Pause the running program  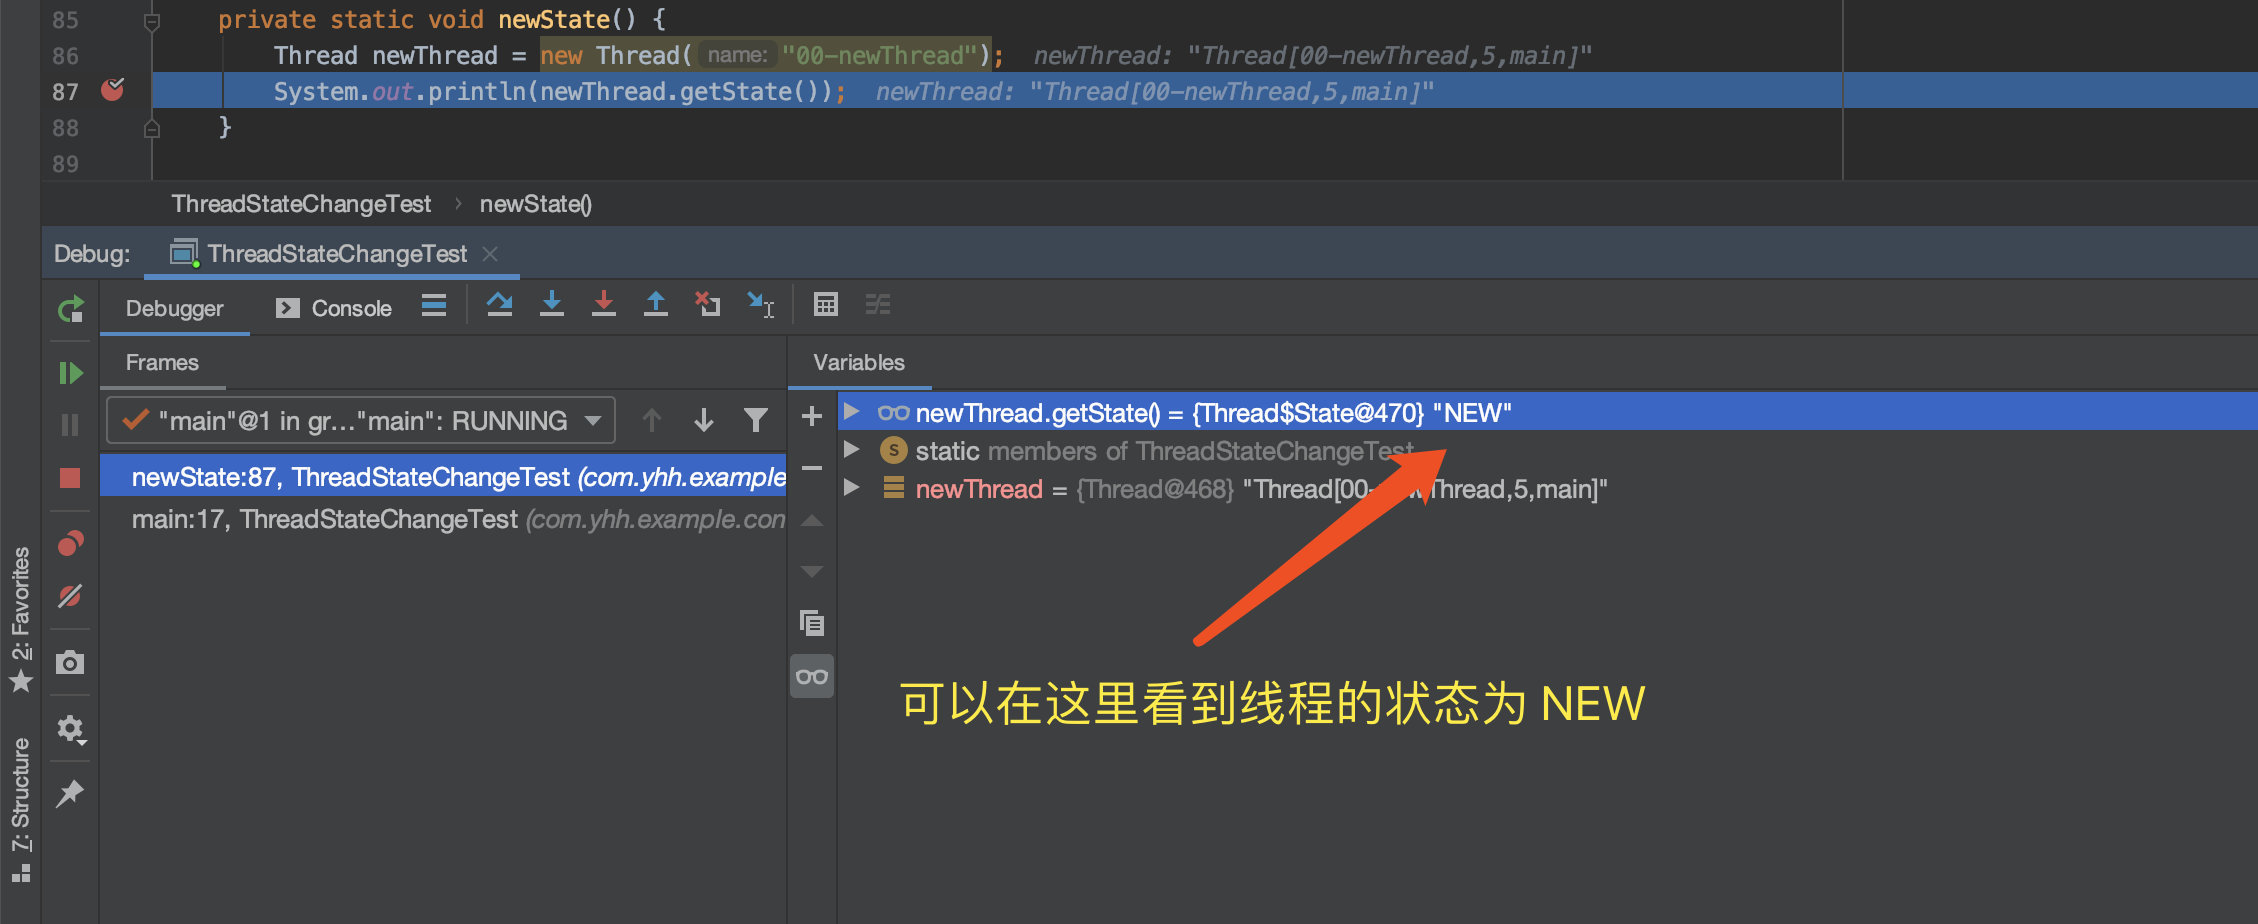[70, 425]
